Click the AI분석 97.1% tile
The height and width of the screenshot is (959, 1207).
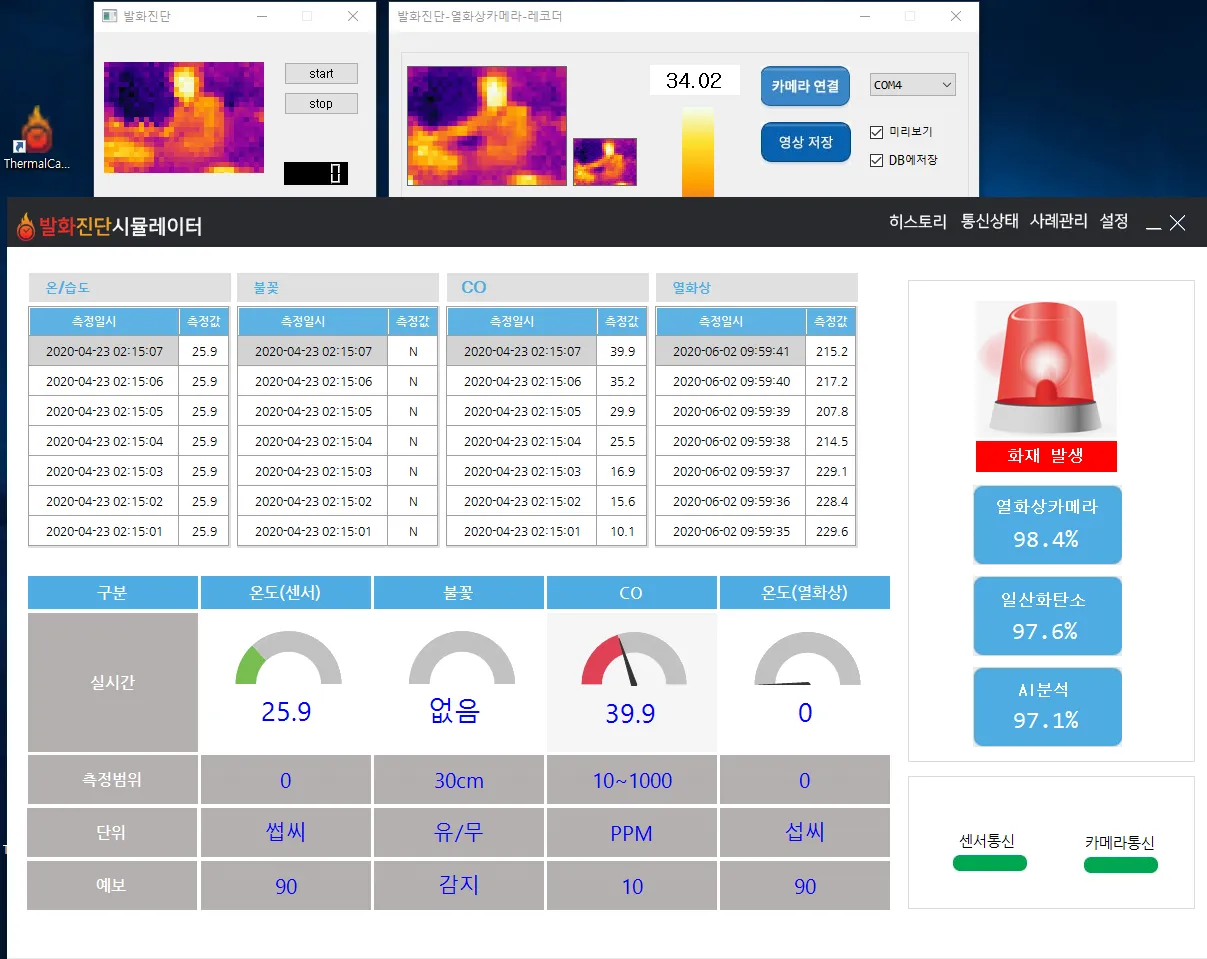(1048, 707)
